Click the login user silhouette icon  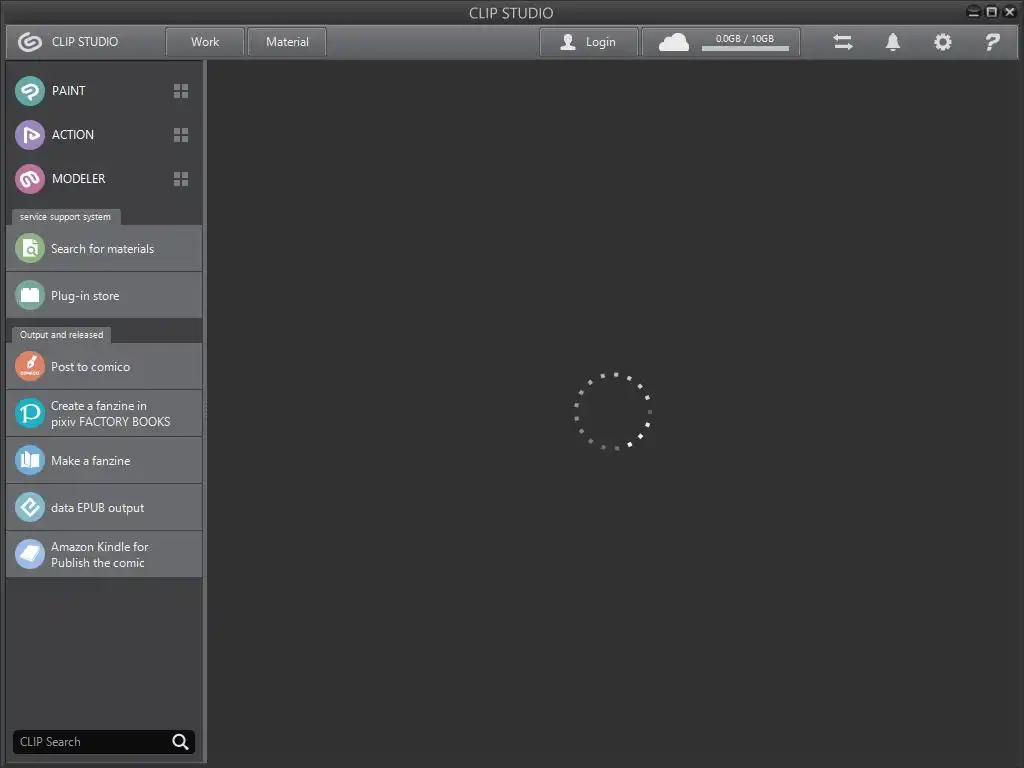click(x=568, y=42)
